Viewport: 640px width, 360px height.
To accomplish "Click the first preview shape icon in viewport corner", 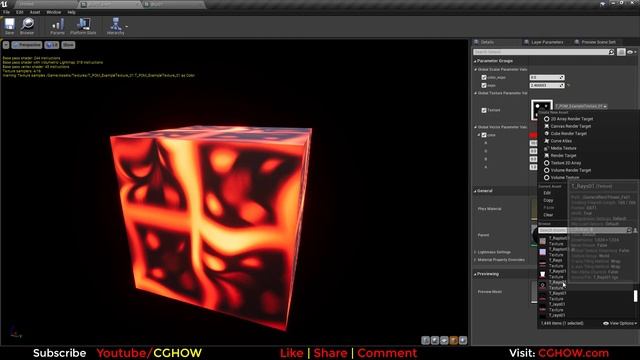I will pyautogui.click(x=425, y=340).
